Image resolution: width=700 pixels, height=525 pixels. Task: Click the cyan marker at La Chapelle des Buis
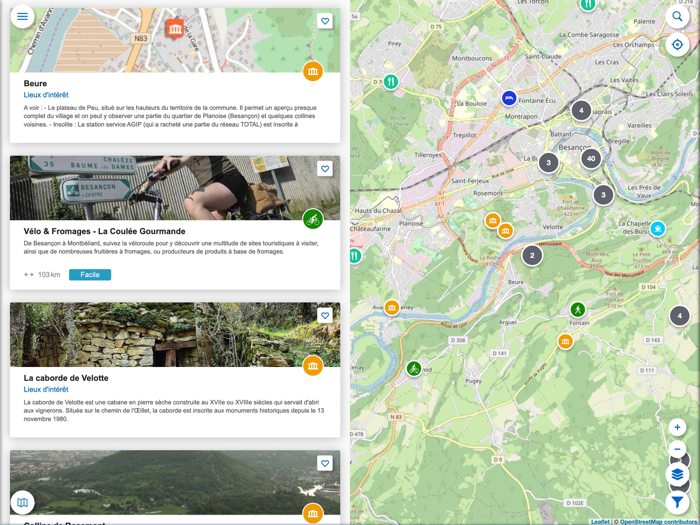(657, 229)
